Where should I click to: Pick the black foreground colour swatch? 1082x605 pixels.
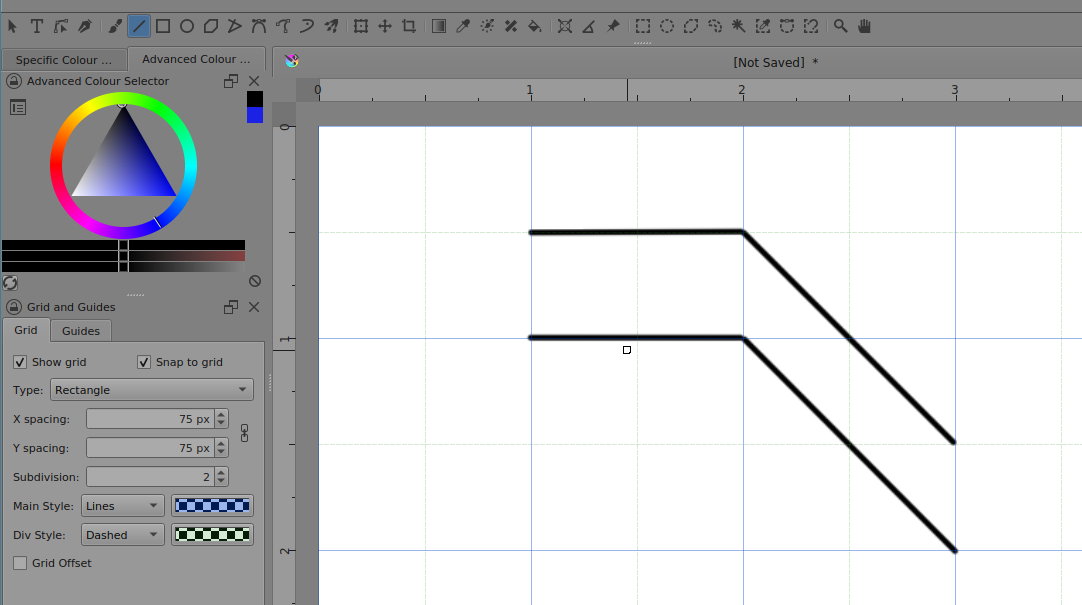(x=255, y=99)
